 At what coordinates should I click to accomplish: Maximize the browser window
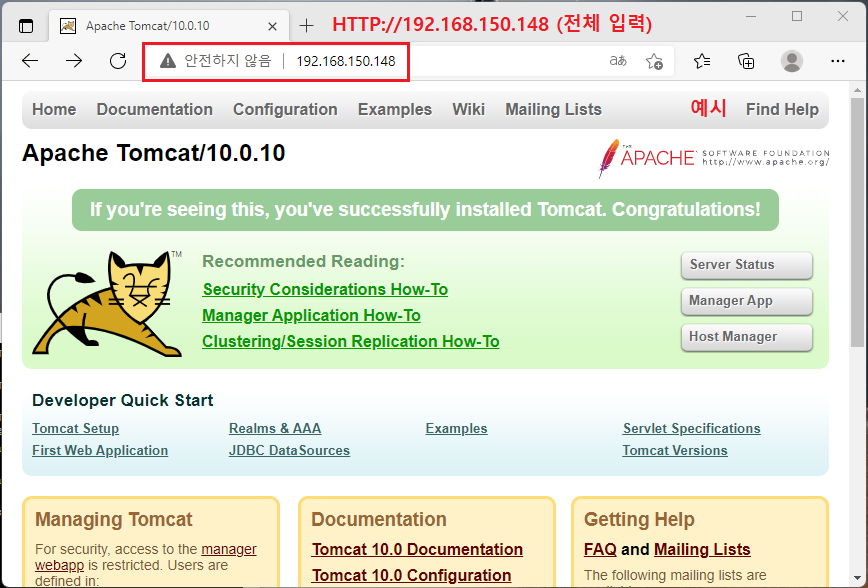tap(797, 17)
